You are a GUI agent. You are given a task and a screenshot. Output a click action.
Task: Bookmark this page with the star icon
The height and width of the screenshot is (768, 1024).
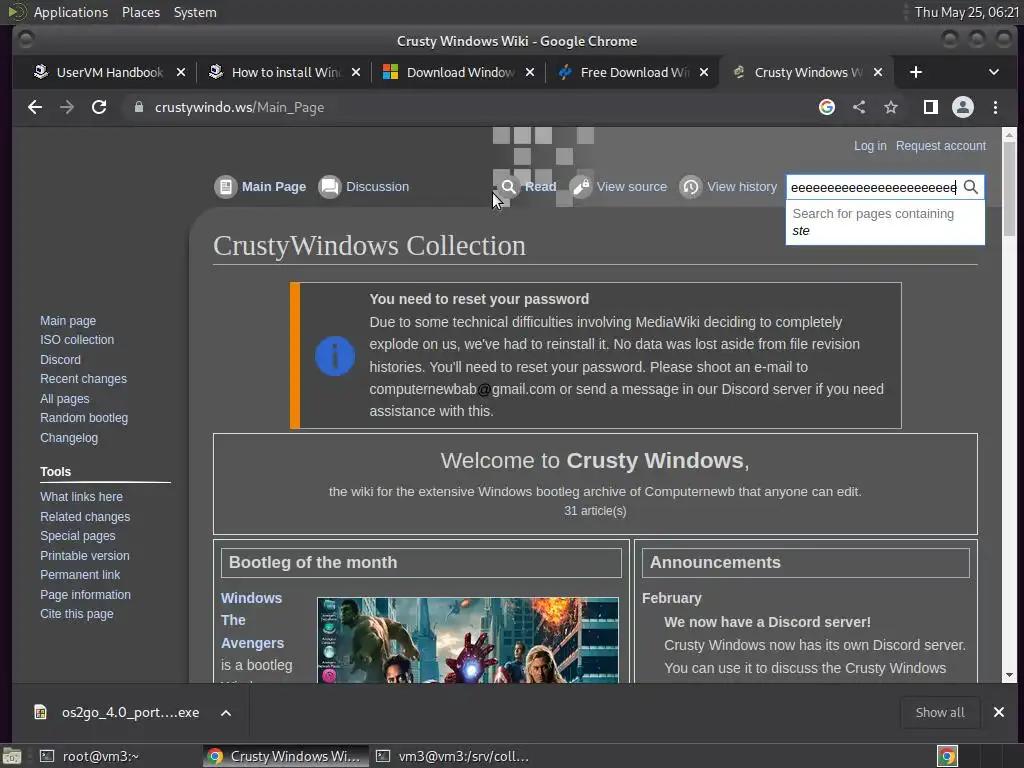point(891,107)
